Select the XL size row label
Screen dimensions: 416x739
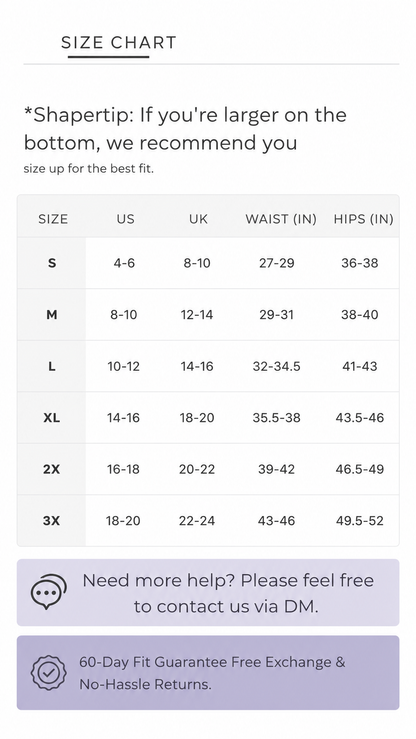pos(52,418)
